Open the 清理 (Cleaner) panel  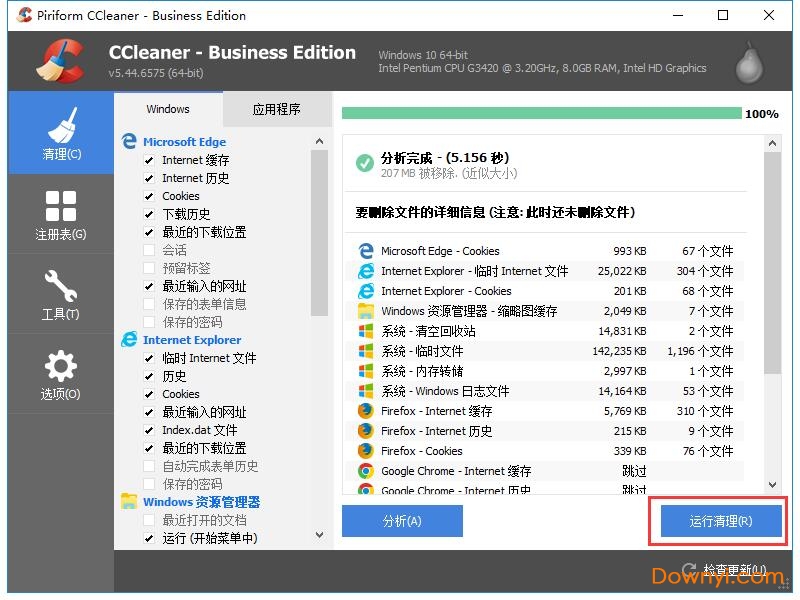click(x=60, y=130)
